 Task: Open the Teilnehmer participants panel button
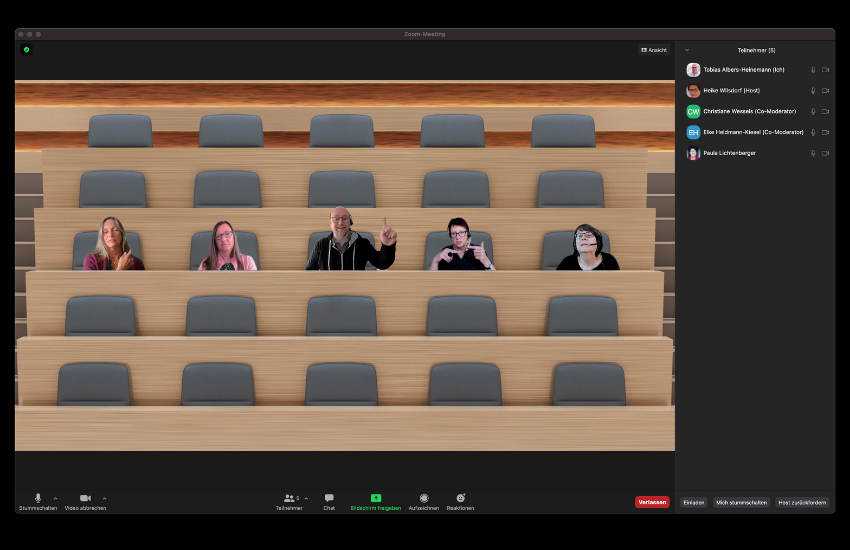[289, 502]
